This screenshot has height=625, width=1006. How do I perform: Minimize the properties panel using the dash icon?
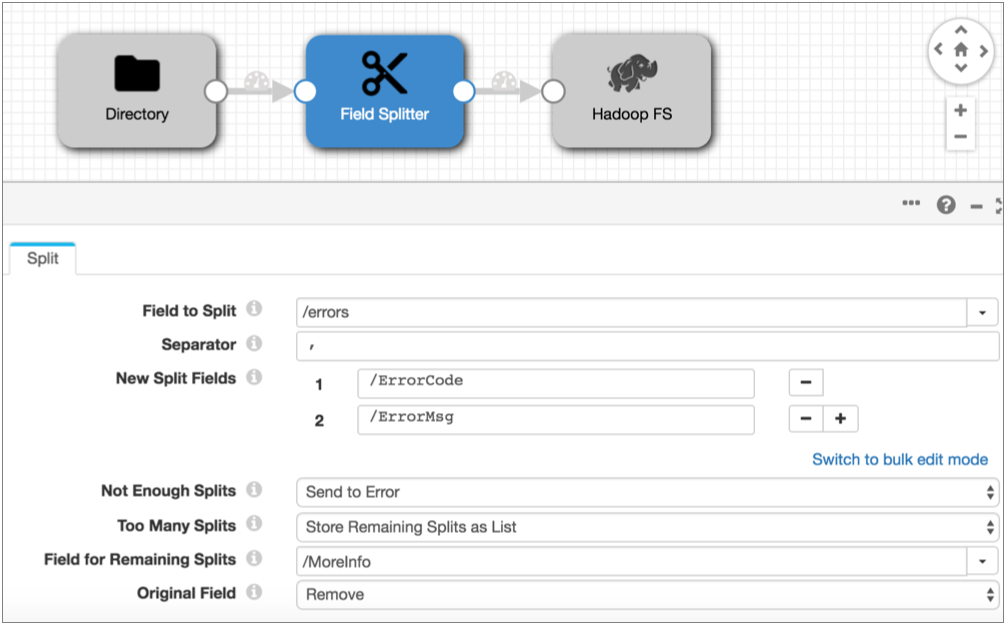pyautogui.click(x=977, y=206)
